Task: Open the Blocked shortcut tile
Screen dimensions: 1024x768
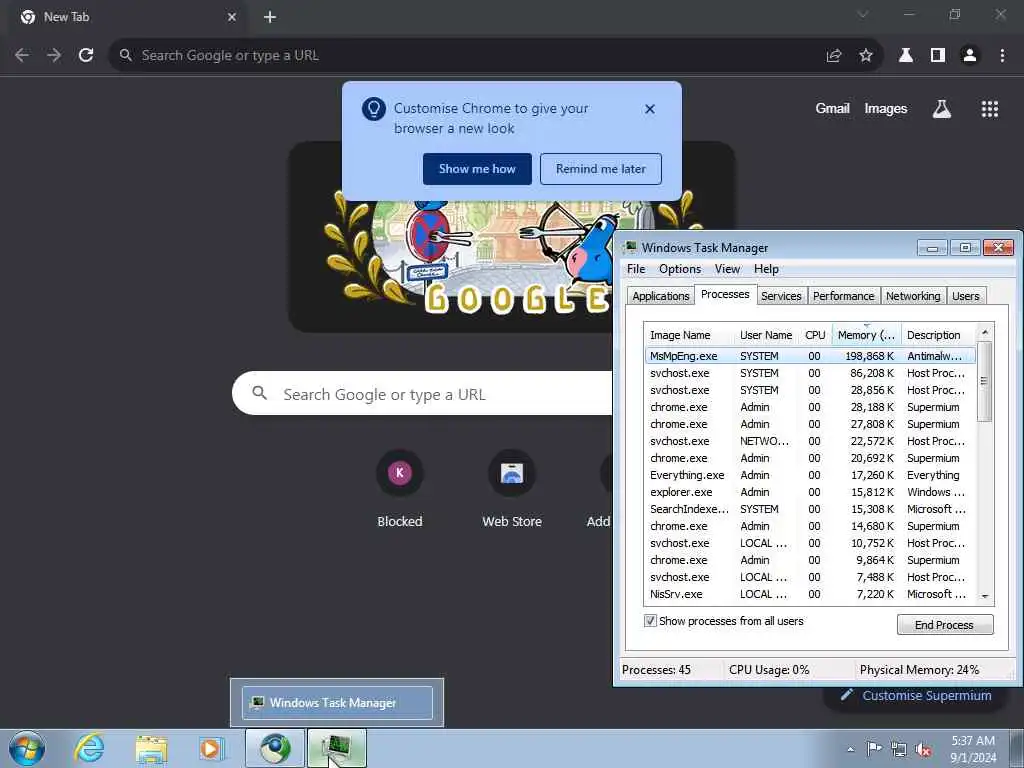Action: point(400,488)
